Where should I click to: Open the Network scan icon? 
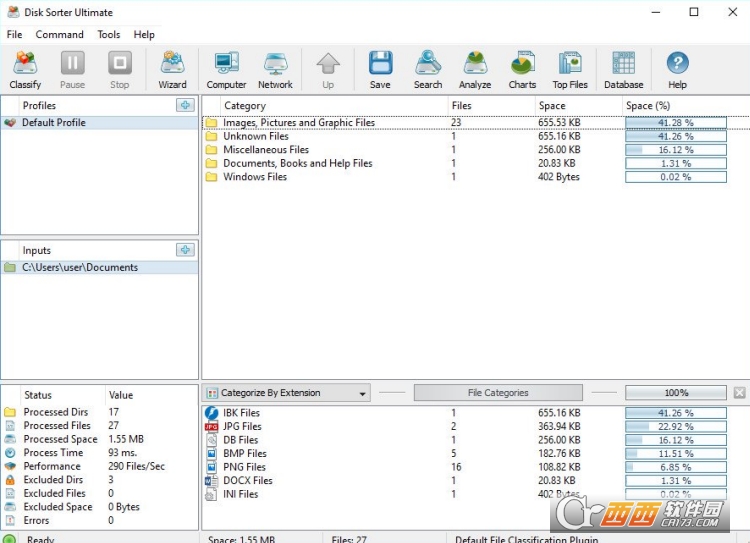click(x=275, y=69)
